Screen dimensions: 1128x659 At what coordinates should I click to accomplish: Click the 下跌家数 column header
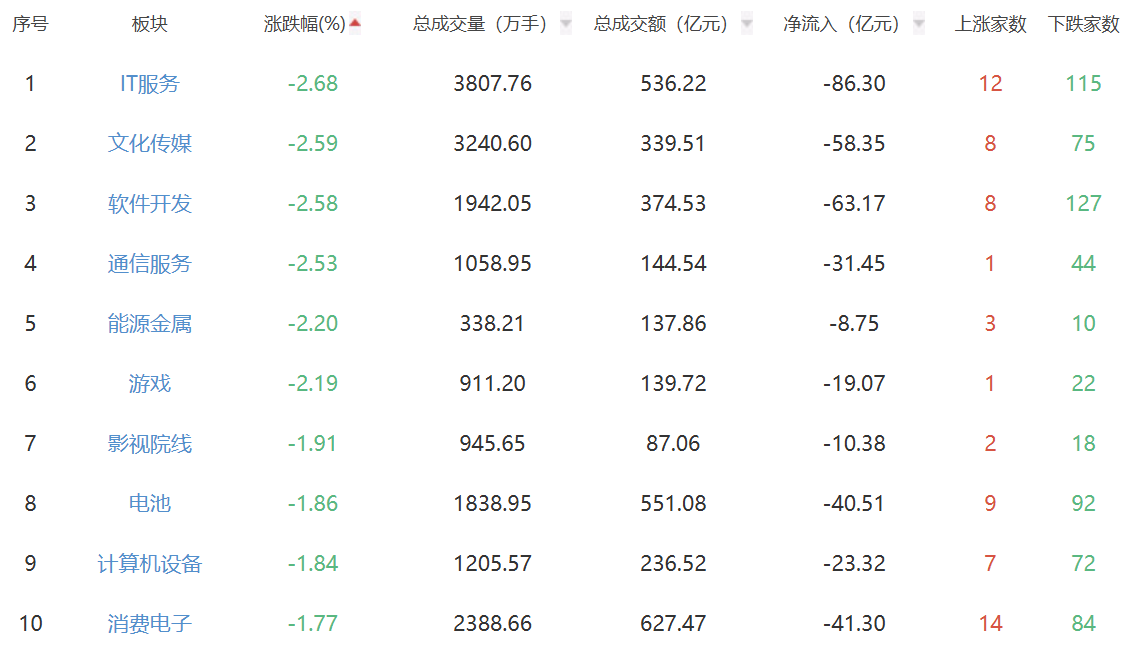[1083, 24]
